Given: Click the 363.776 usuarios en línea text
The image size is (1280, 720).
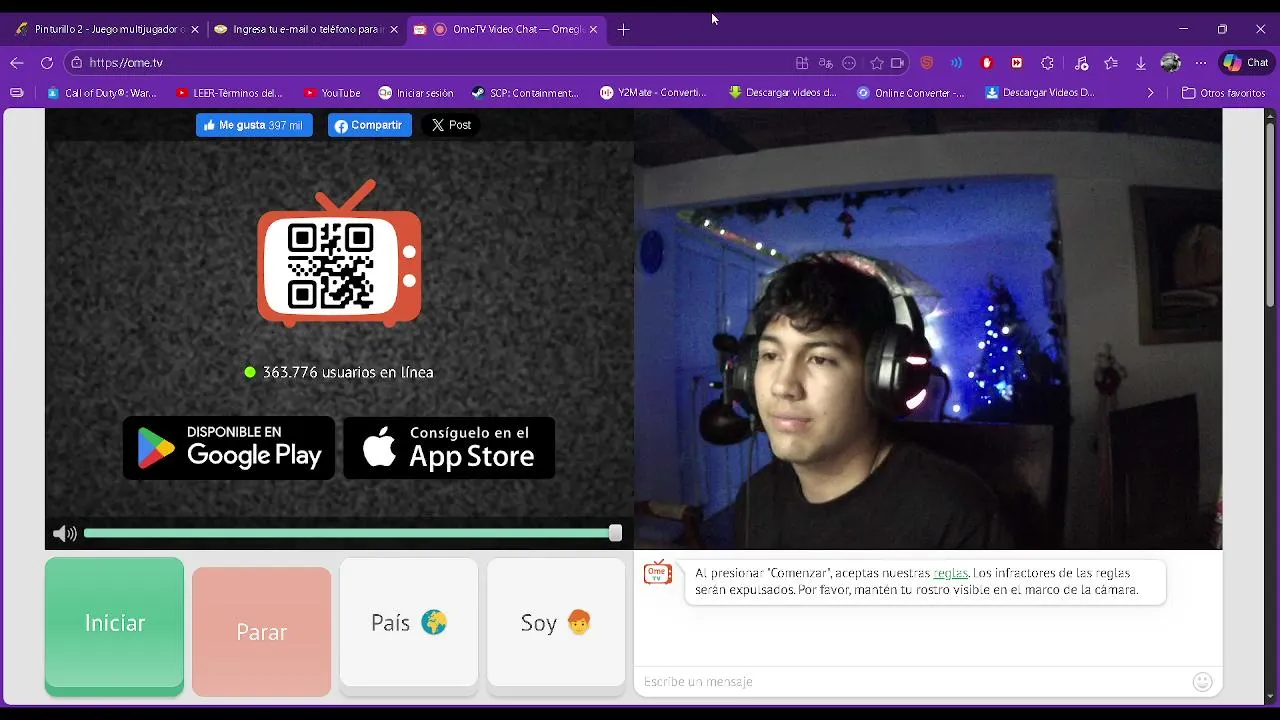Looking at the screenshot, I should coord(347,372).
